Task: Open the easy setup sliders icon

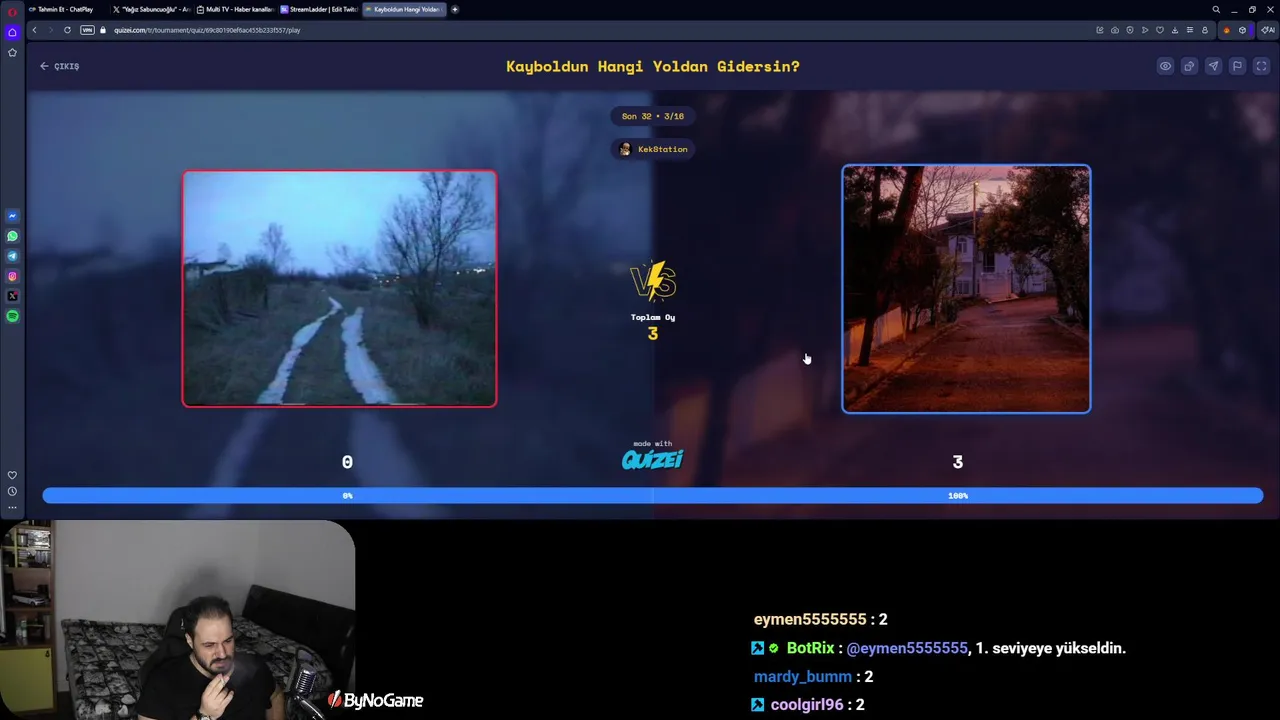Action: coord(1190,30)
